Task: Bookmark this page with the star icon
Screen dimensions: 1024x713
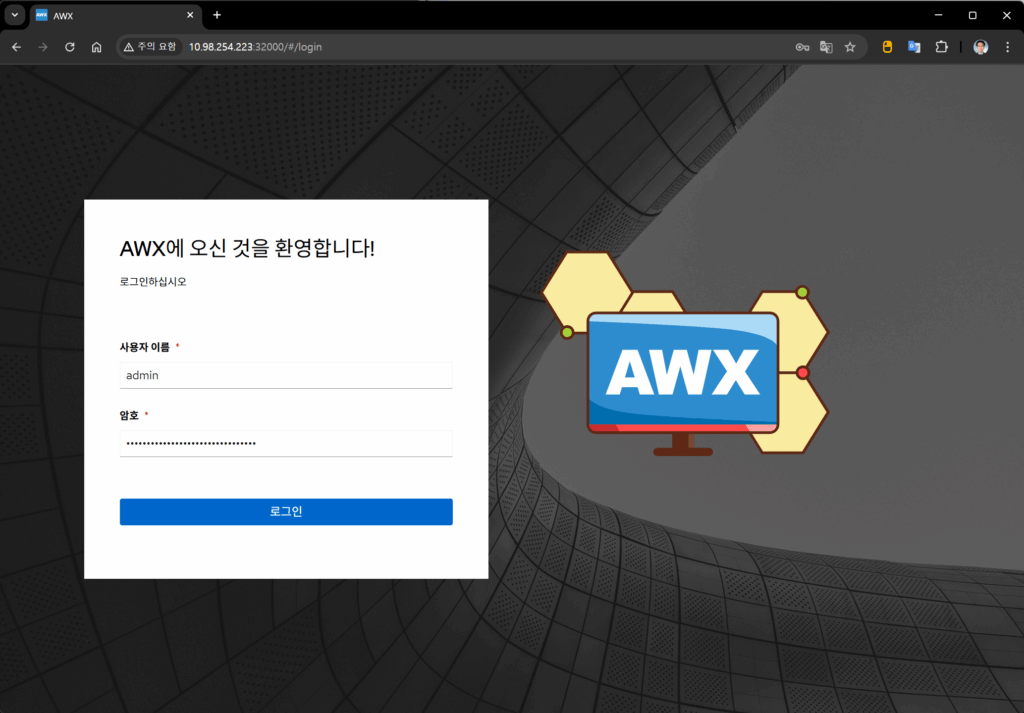Action: 850,47
